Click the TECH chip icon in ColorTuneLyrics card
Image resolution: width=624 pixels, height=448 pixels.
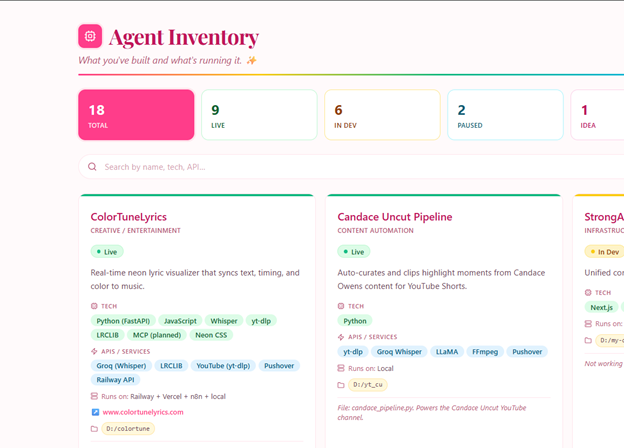pos(94,306)
